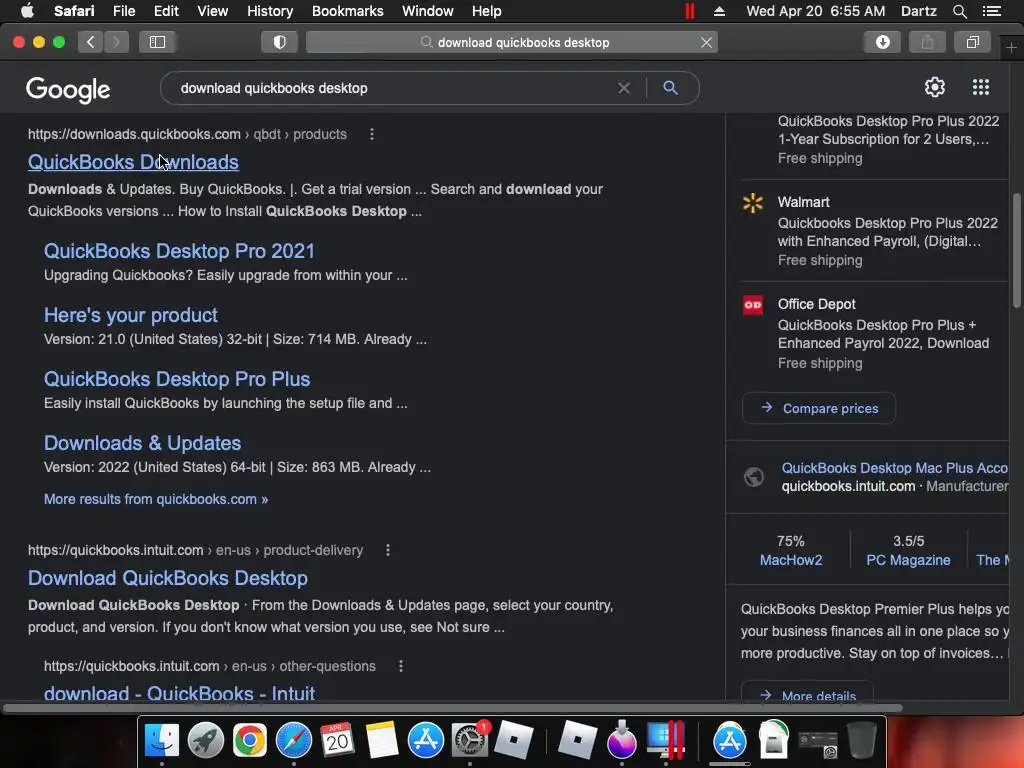Open QuickBooks Desktop Pro 2021 link
Viewport: 1024px width, 768px height.
coord(179,251)
